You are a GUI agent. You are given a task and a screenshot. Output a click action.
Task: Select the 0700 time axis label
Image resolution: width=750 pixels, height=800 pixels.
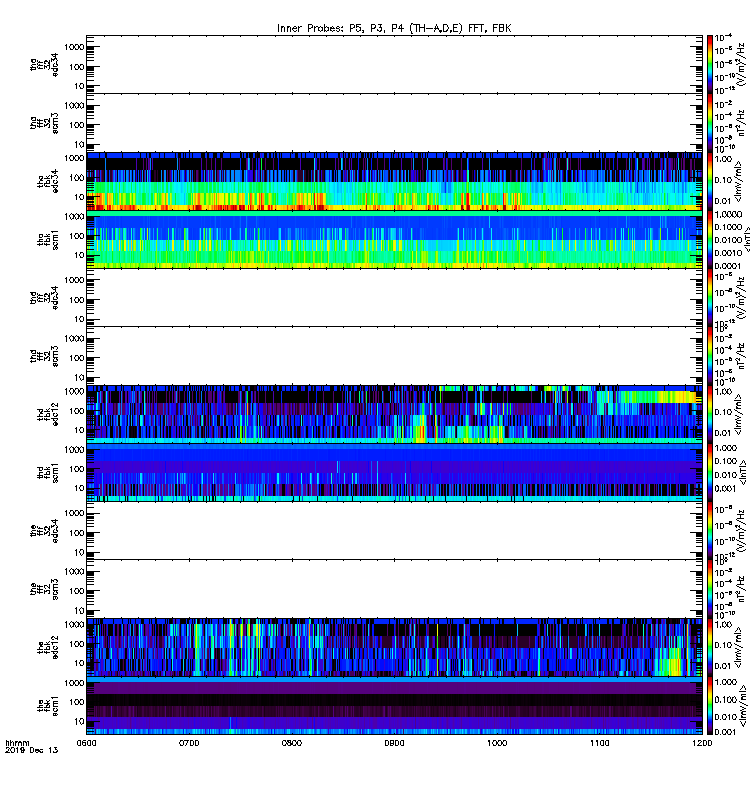(x=189, y=743)
